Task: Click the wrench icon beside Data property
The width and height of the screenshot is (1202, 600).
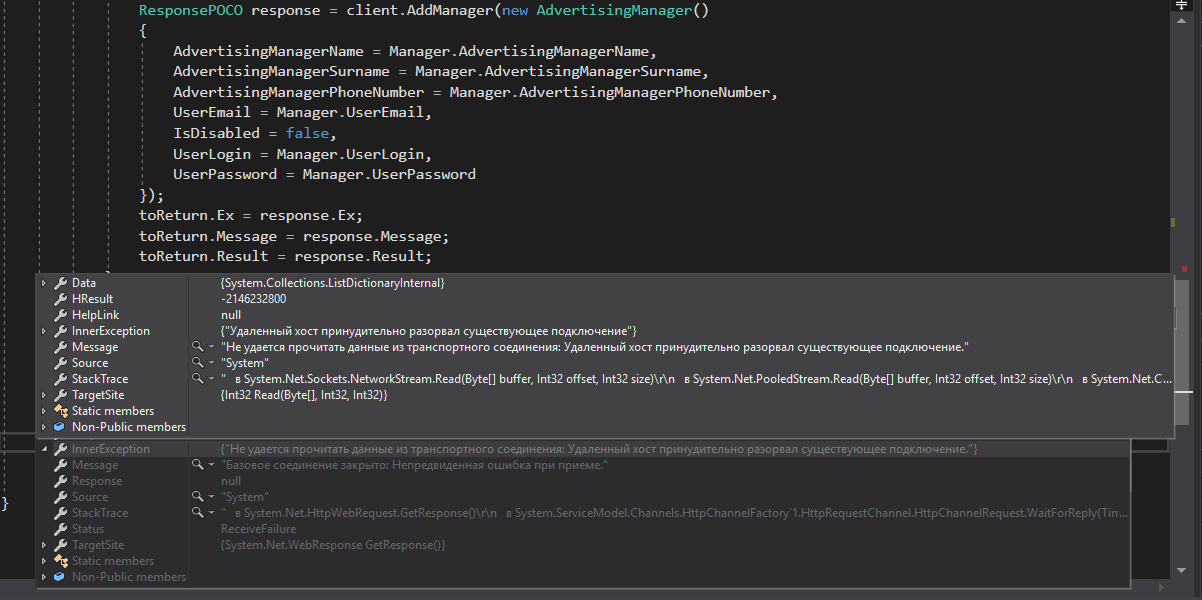Action: pos(60,283)
